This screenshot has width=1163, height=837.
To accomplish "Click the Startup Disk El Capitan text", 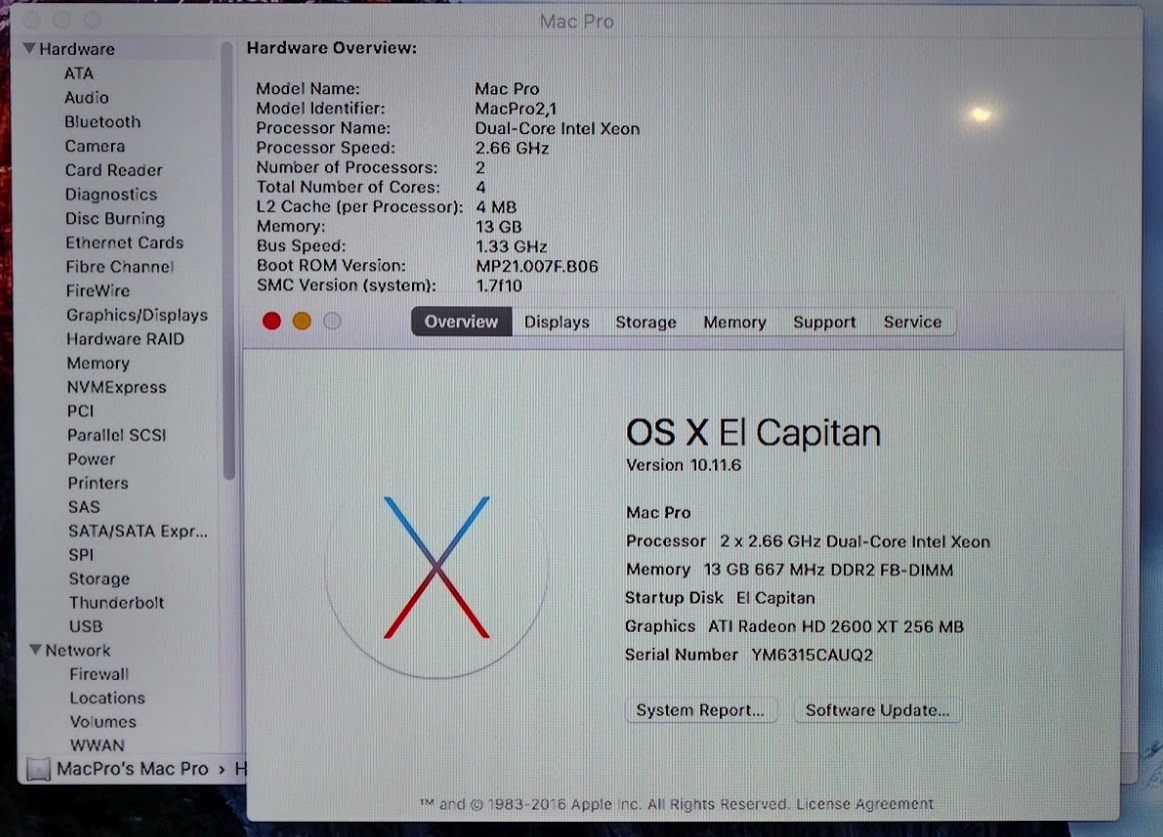I will [719, 598].
